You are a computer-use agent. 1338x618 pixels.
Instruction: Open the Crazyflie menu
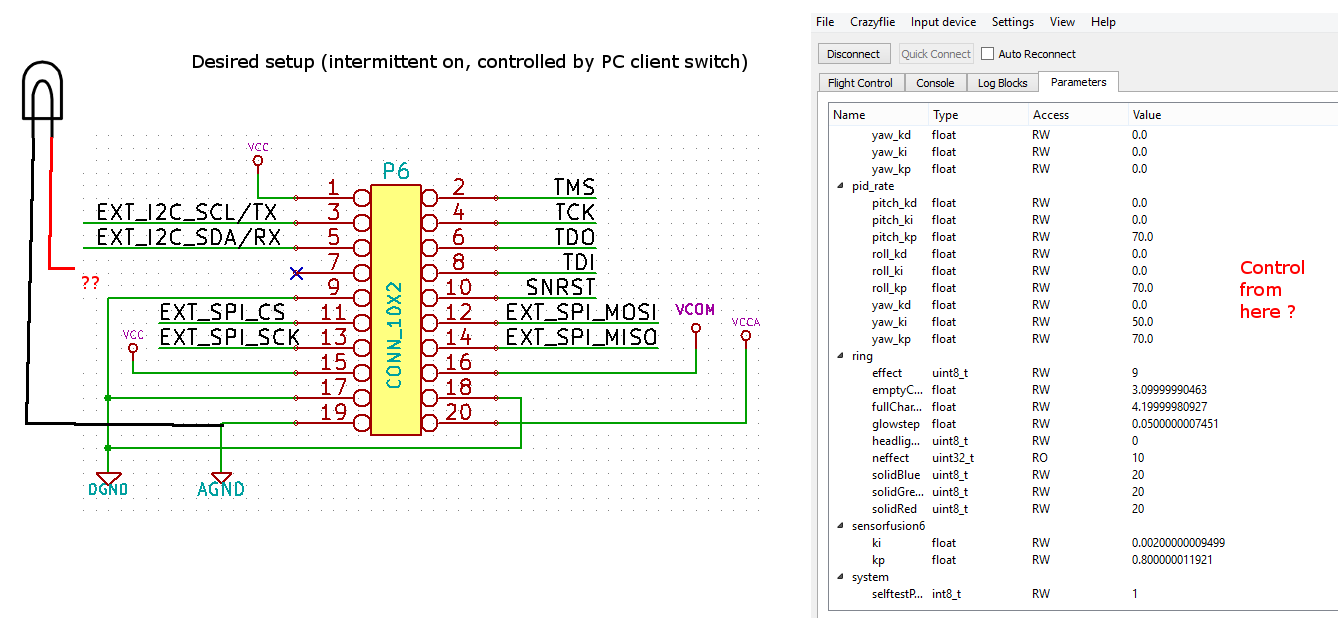[871, 22]
